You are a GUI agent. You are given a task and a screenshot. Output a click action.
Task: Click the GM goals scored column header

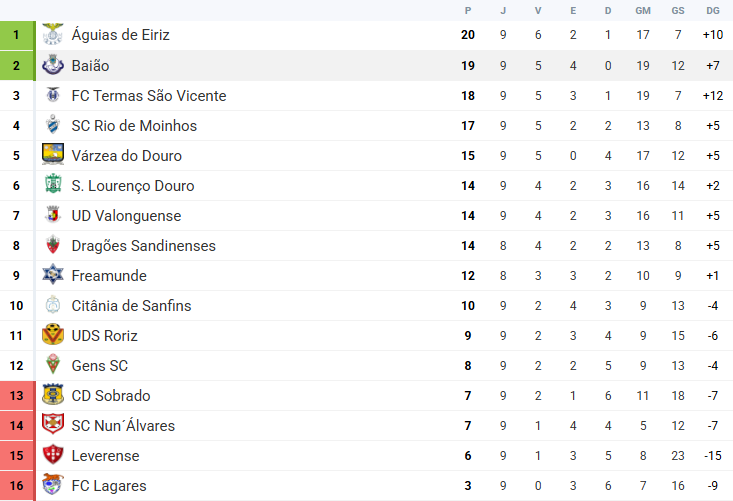click(x=643, y=10)
